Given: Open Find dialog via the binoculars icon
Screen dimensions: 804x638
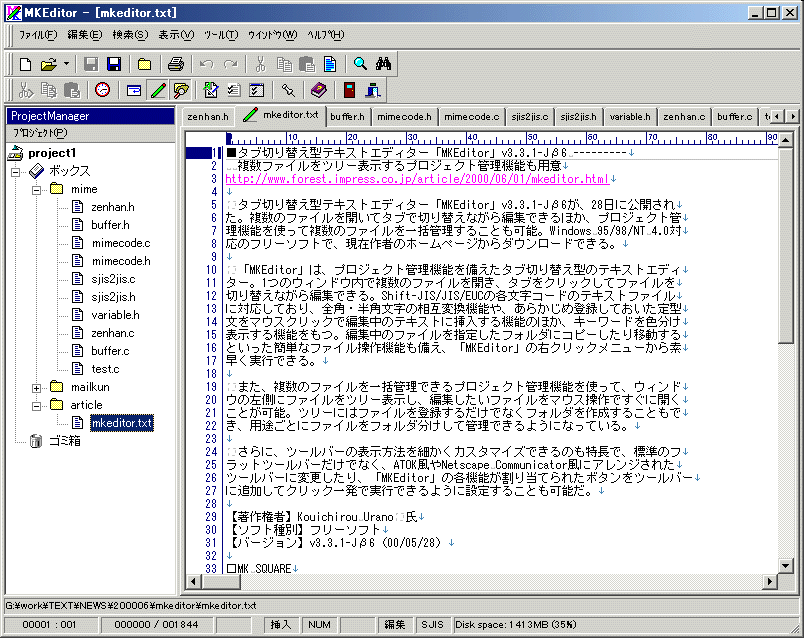Looking at the screenshot, I should [382, 61].
